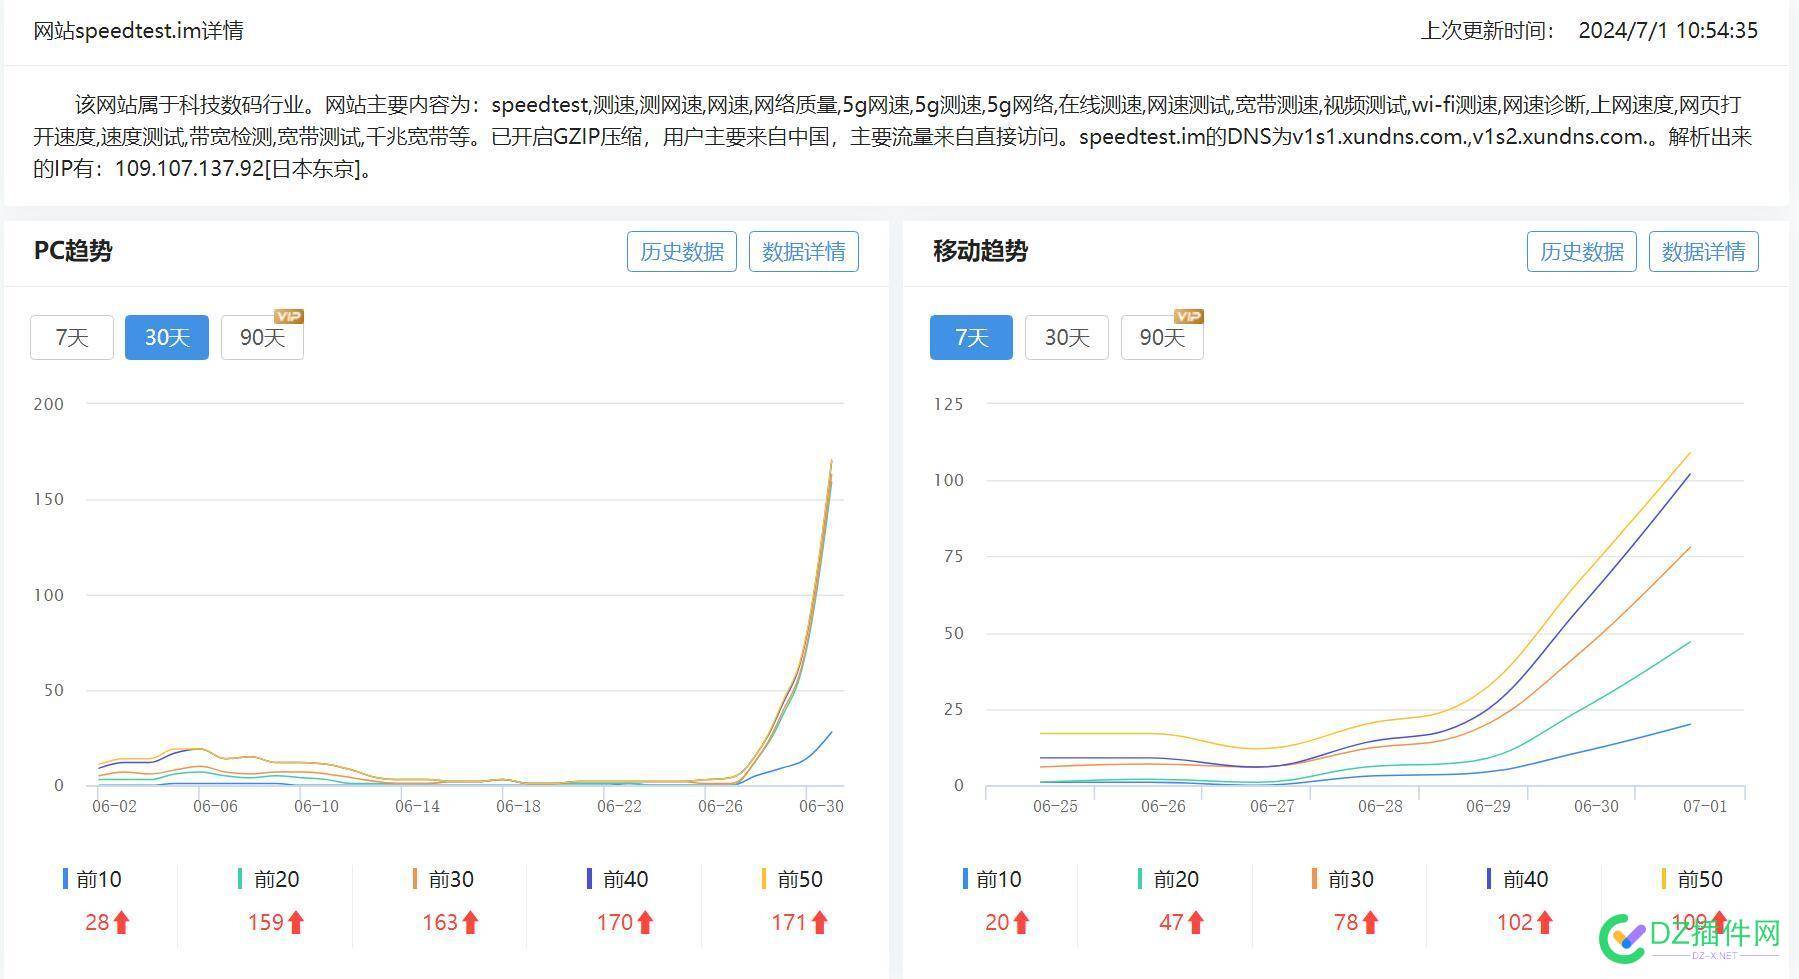Select 30天 tab in mobile trend
This screenshot has height=979, width=1799.
pos(1067,337)
